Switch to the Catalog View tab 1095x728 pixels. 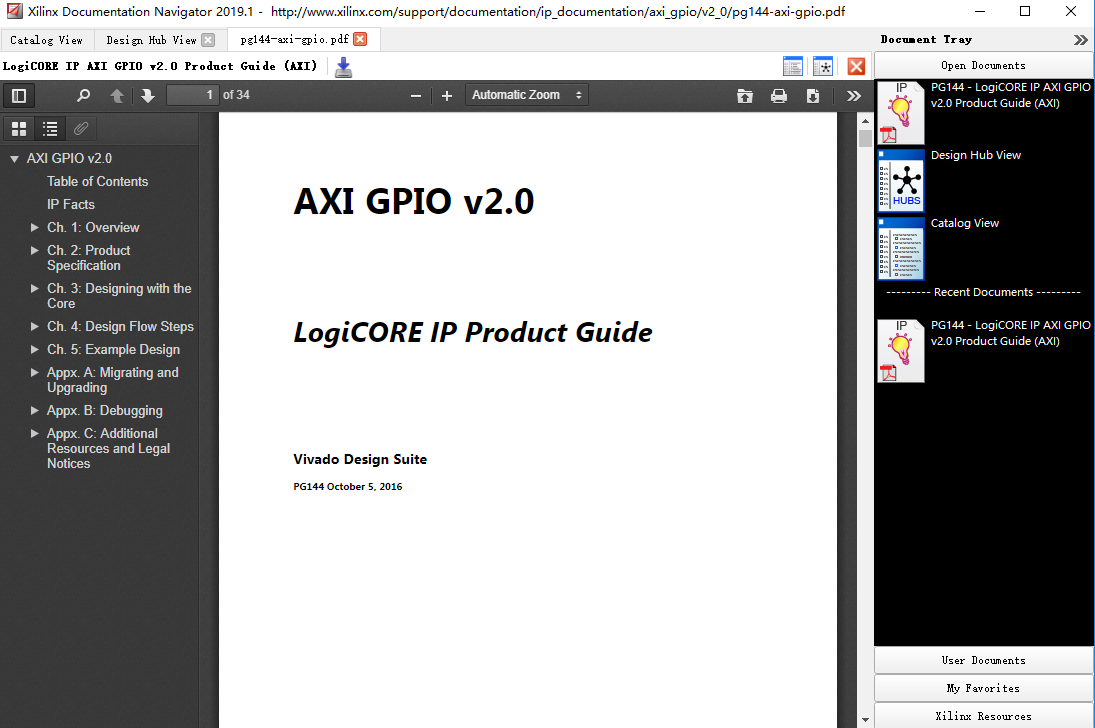coord(46,40)
